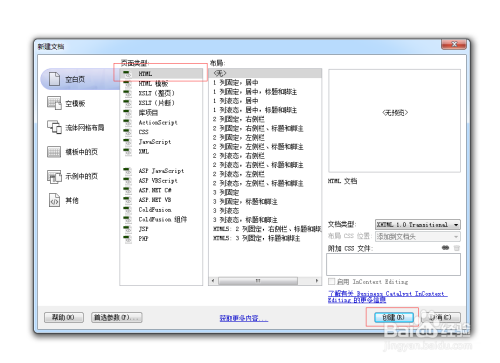
Task: Click the file icon beside HTML 模板
Action: (127, 84)
